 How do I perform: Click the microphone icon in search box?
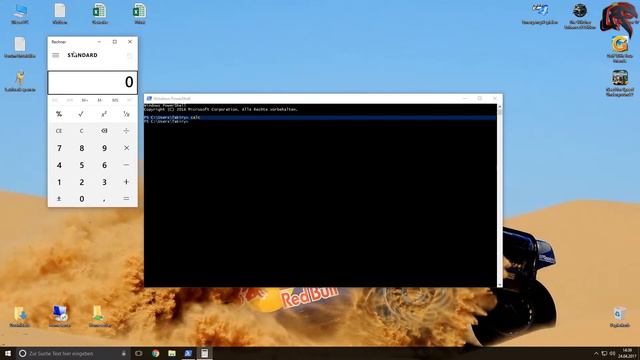tap(124, 353)
